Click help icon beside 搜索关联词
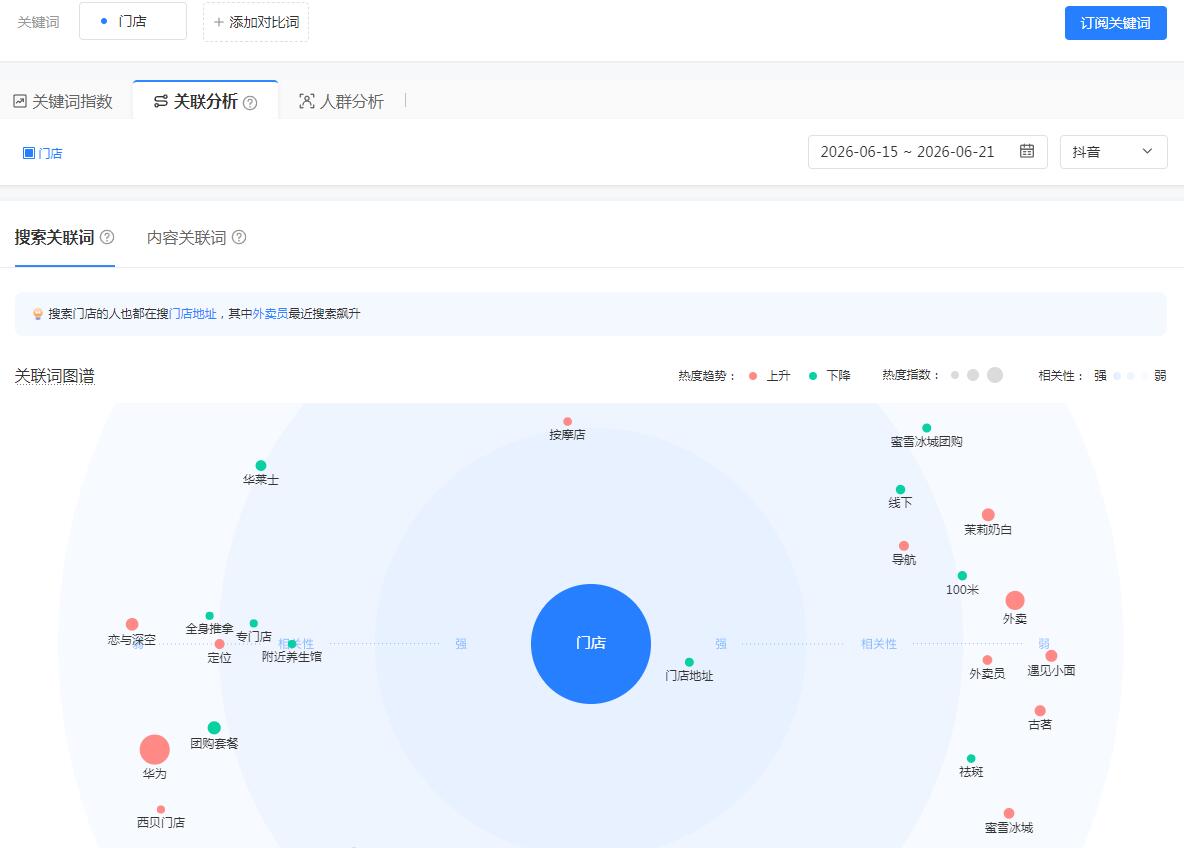1184x848 pixels. (107, 237)
